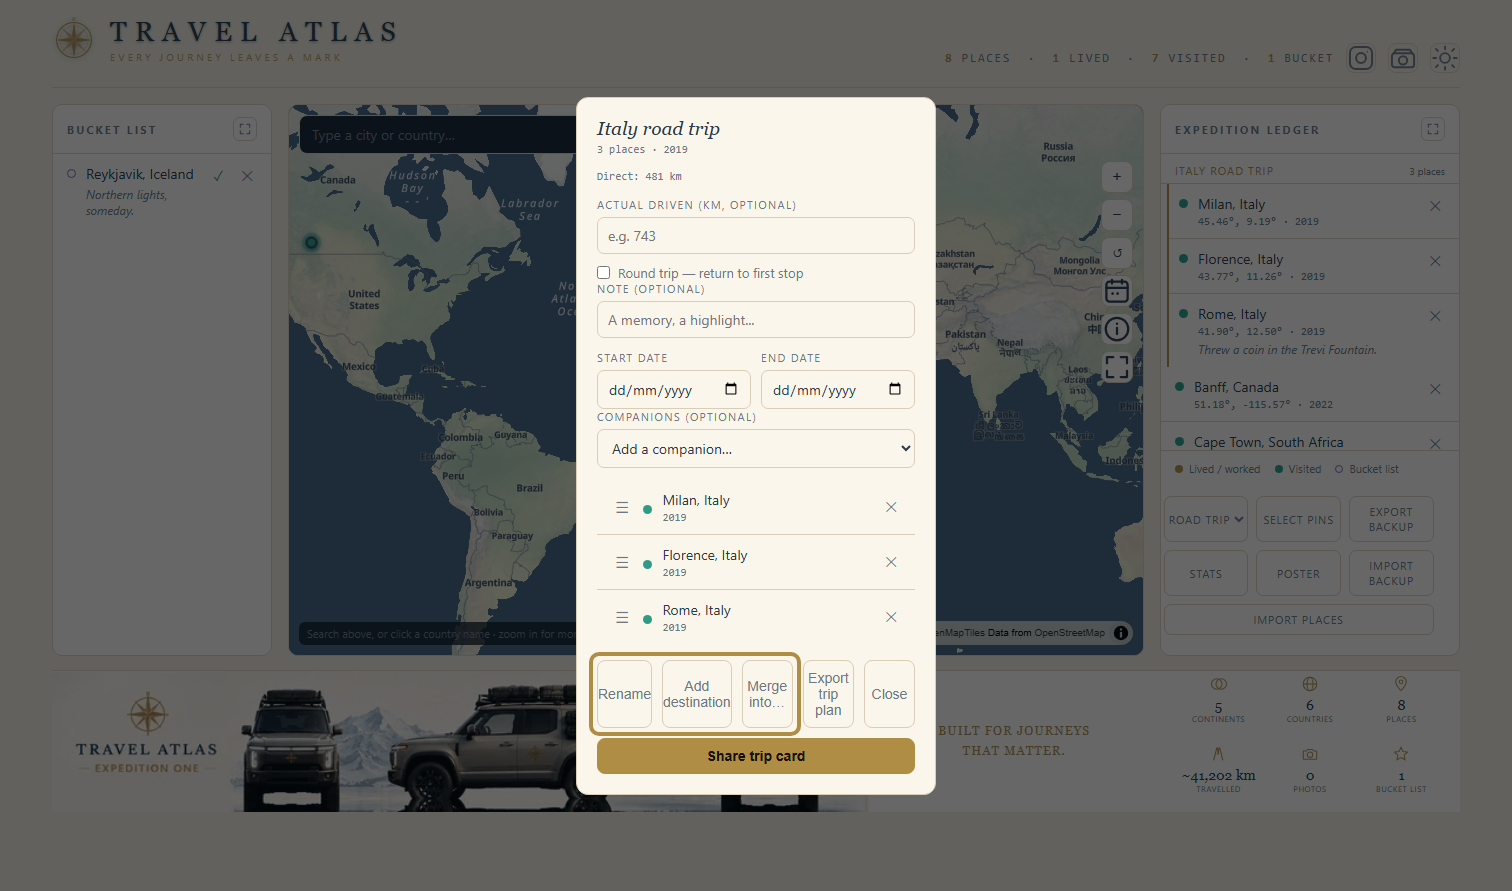Close the Italy road trip dialog
This screenshot has width=1512, height=891.
point(889,694)
